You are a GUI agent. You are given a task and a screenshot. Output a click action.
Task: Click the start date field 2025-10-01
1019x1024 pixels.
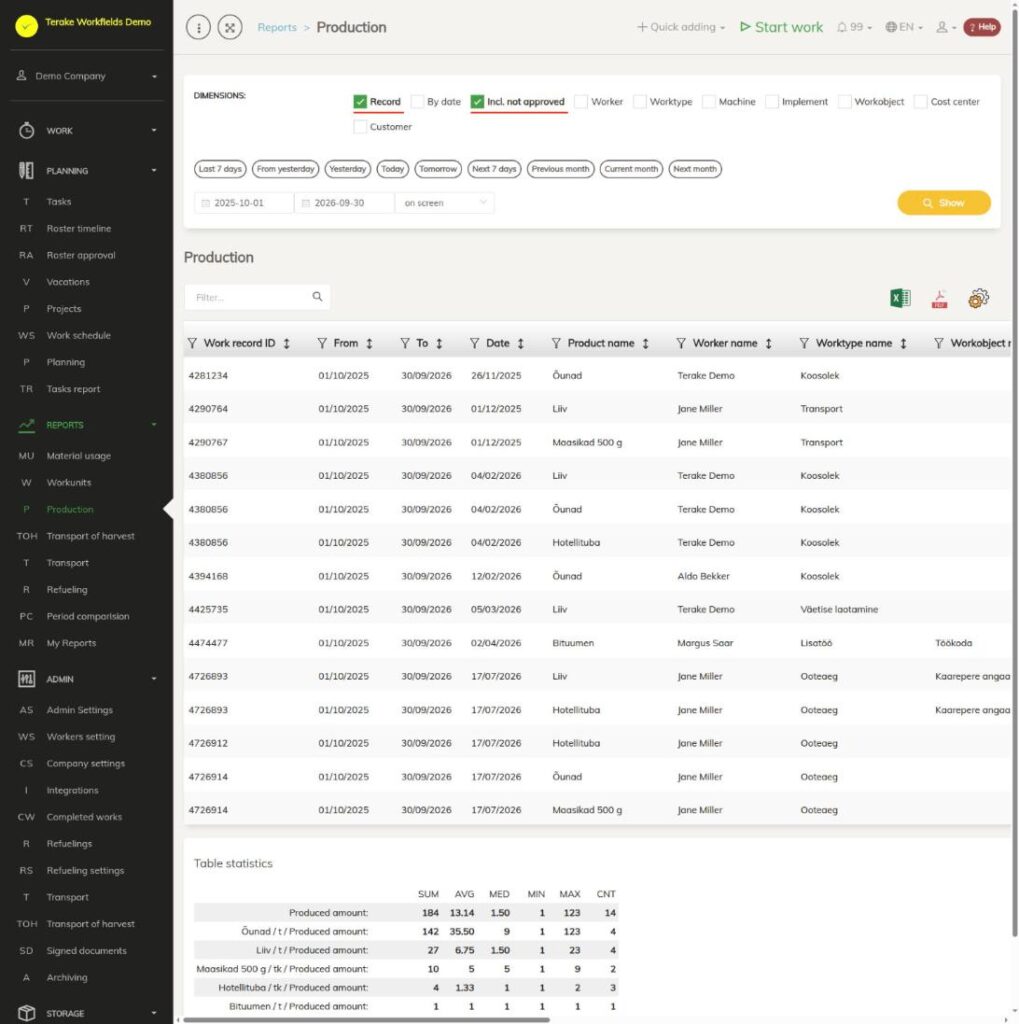[244, 203]
